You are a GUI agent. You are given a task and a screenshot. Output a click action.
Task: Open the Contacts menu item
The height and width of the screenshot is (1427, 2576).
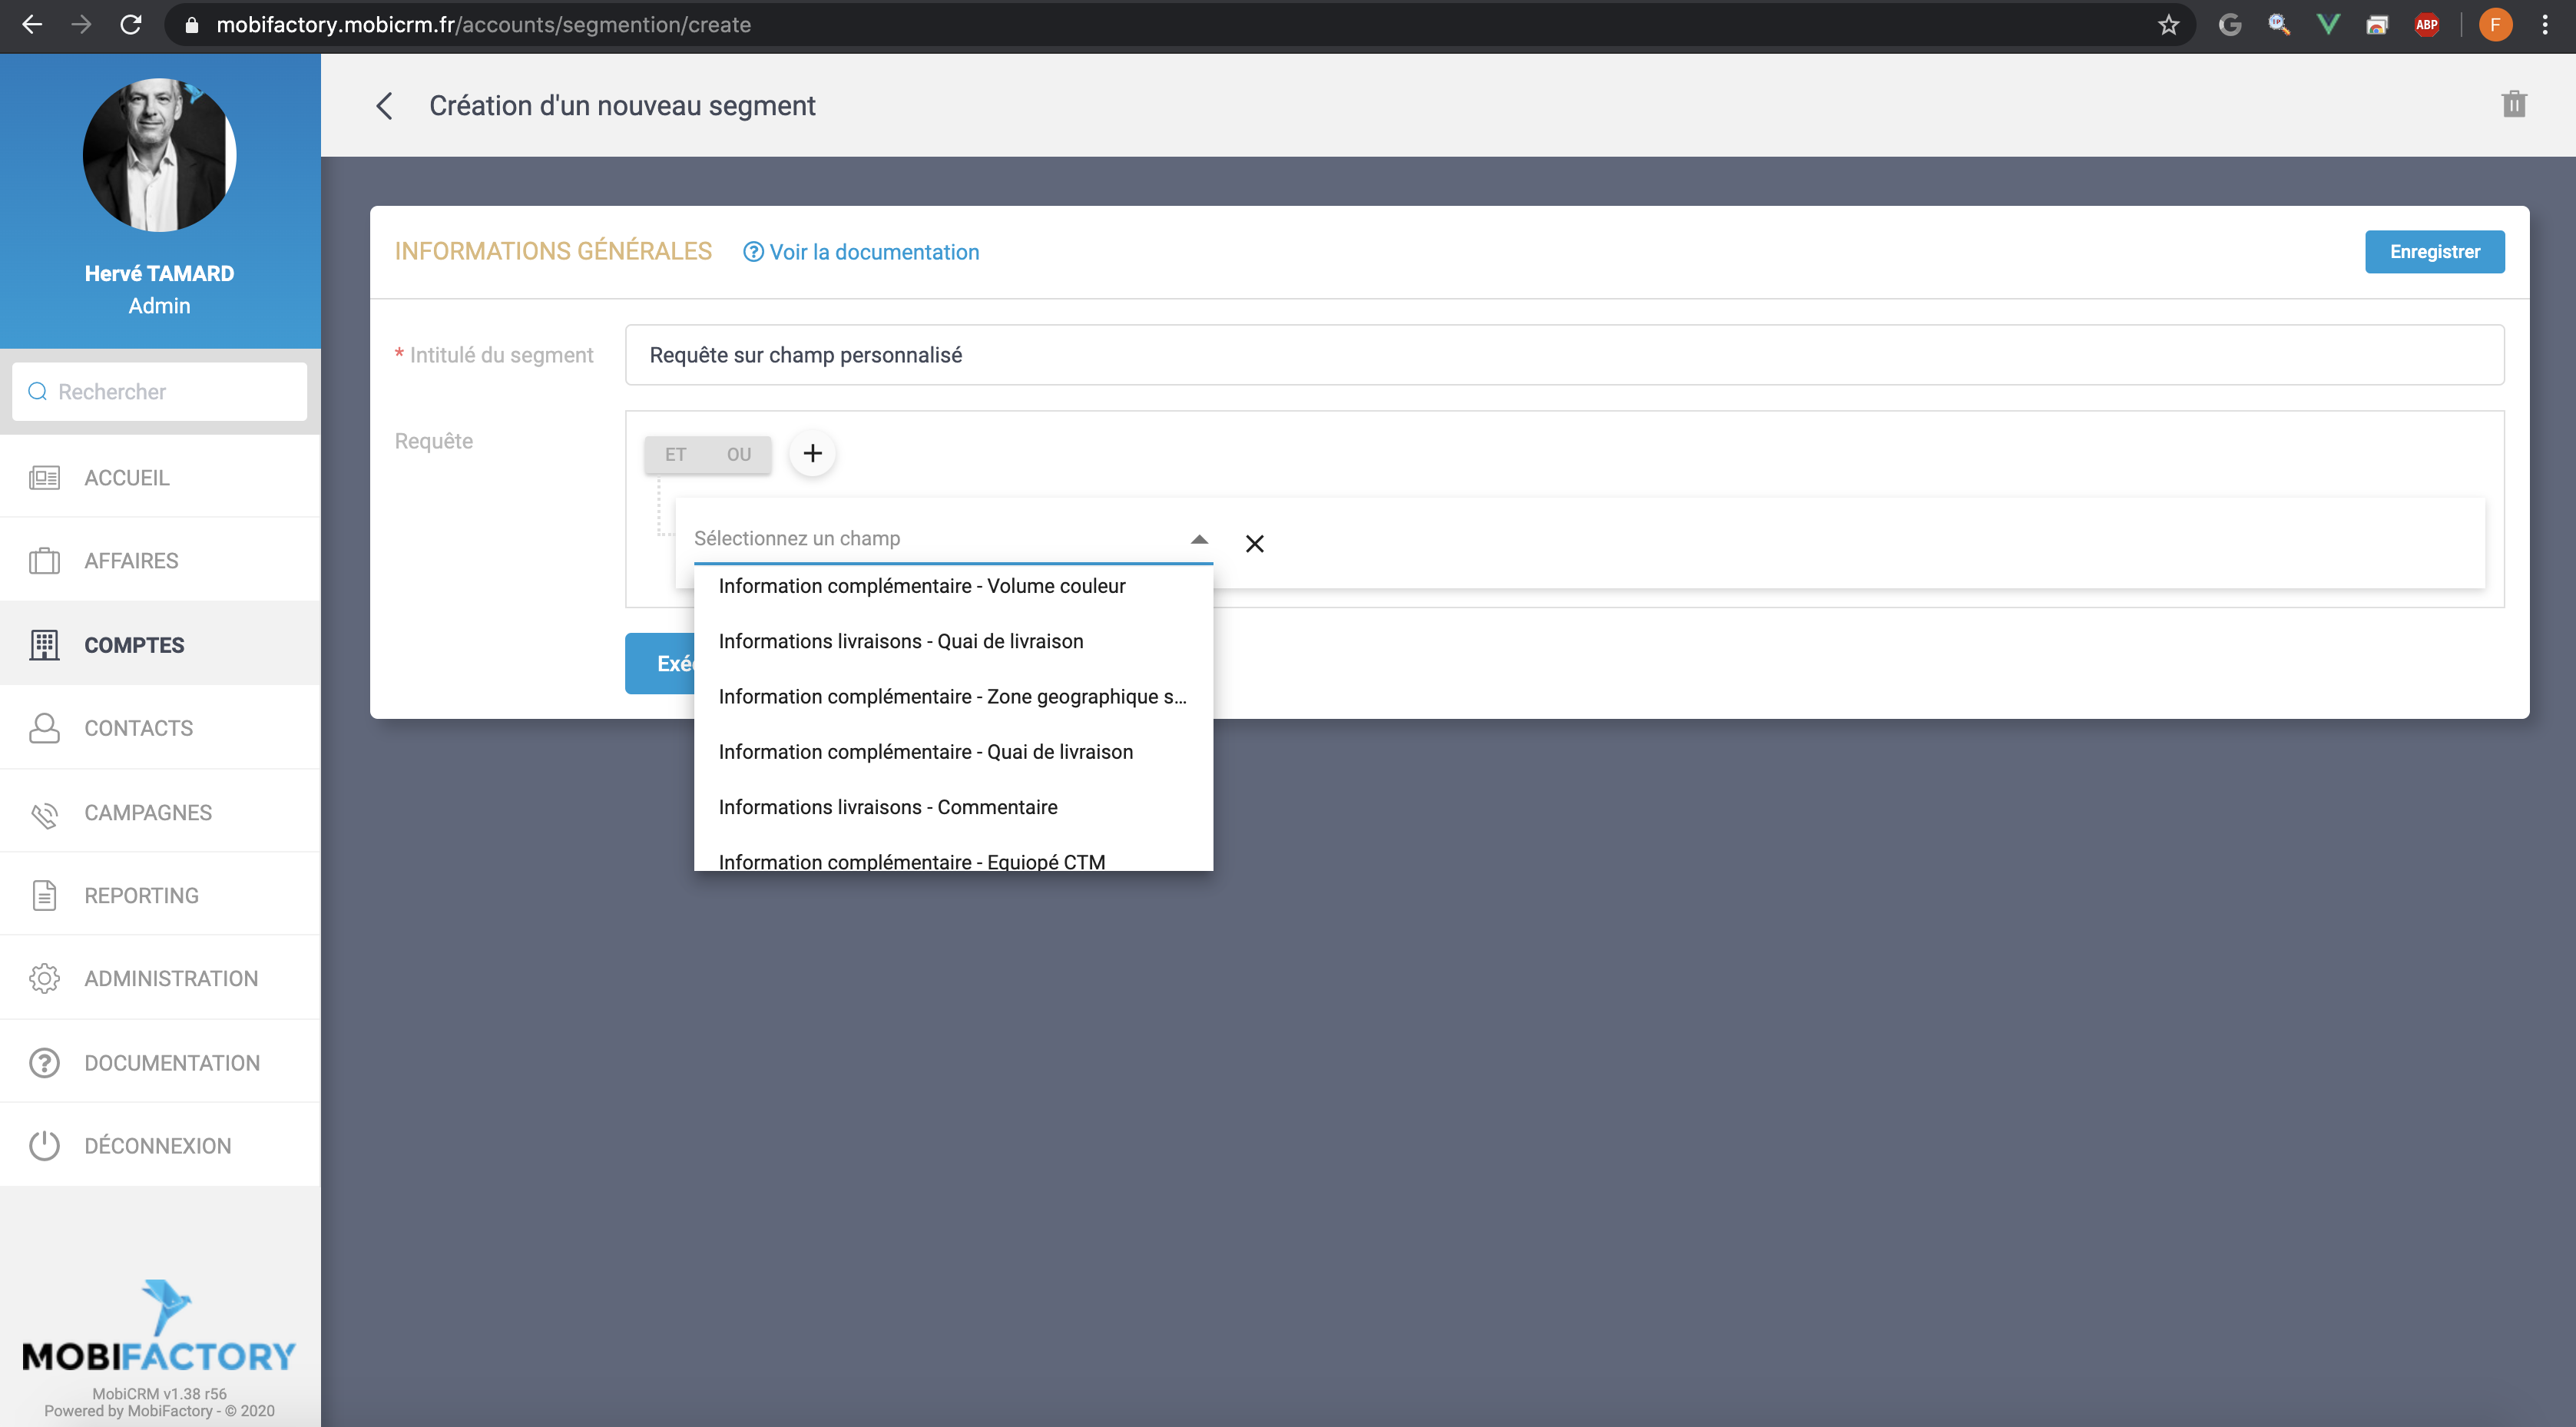pyautogui.click(x=138, y=728)
